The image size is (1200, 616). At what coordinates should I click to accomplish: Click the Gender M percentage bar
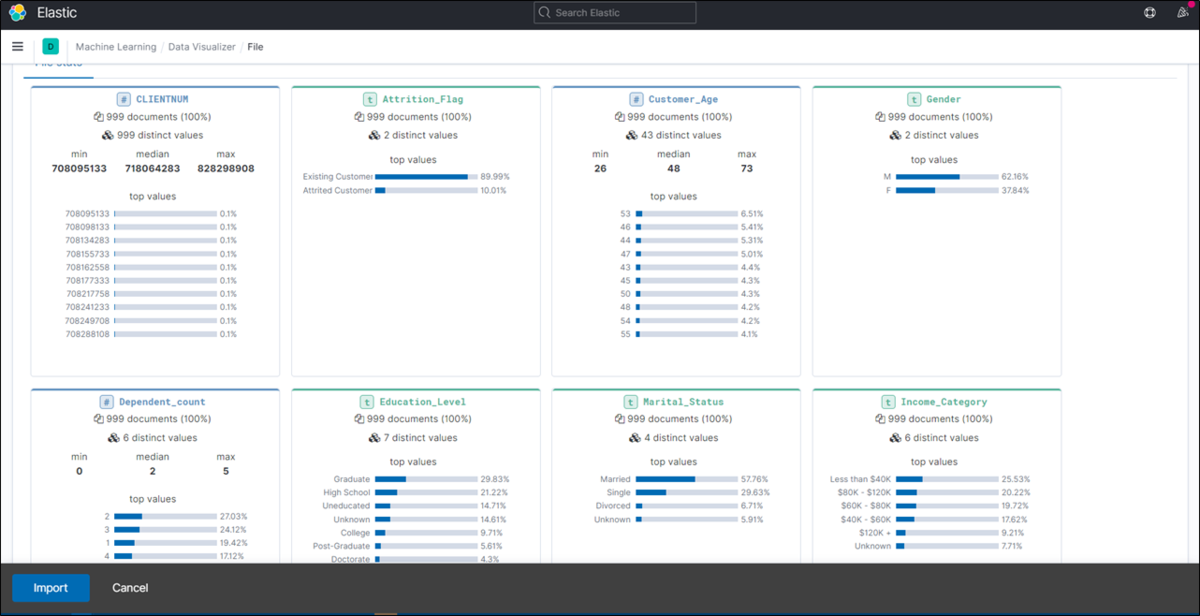coord(947,177)
